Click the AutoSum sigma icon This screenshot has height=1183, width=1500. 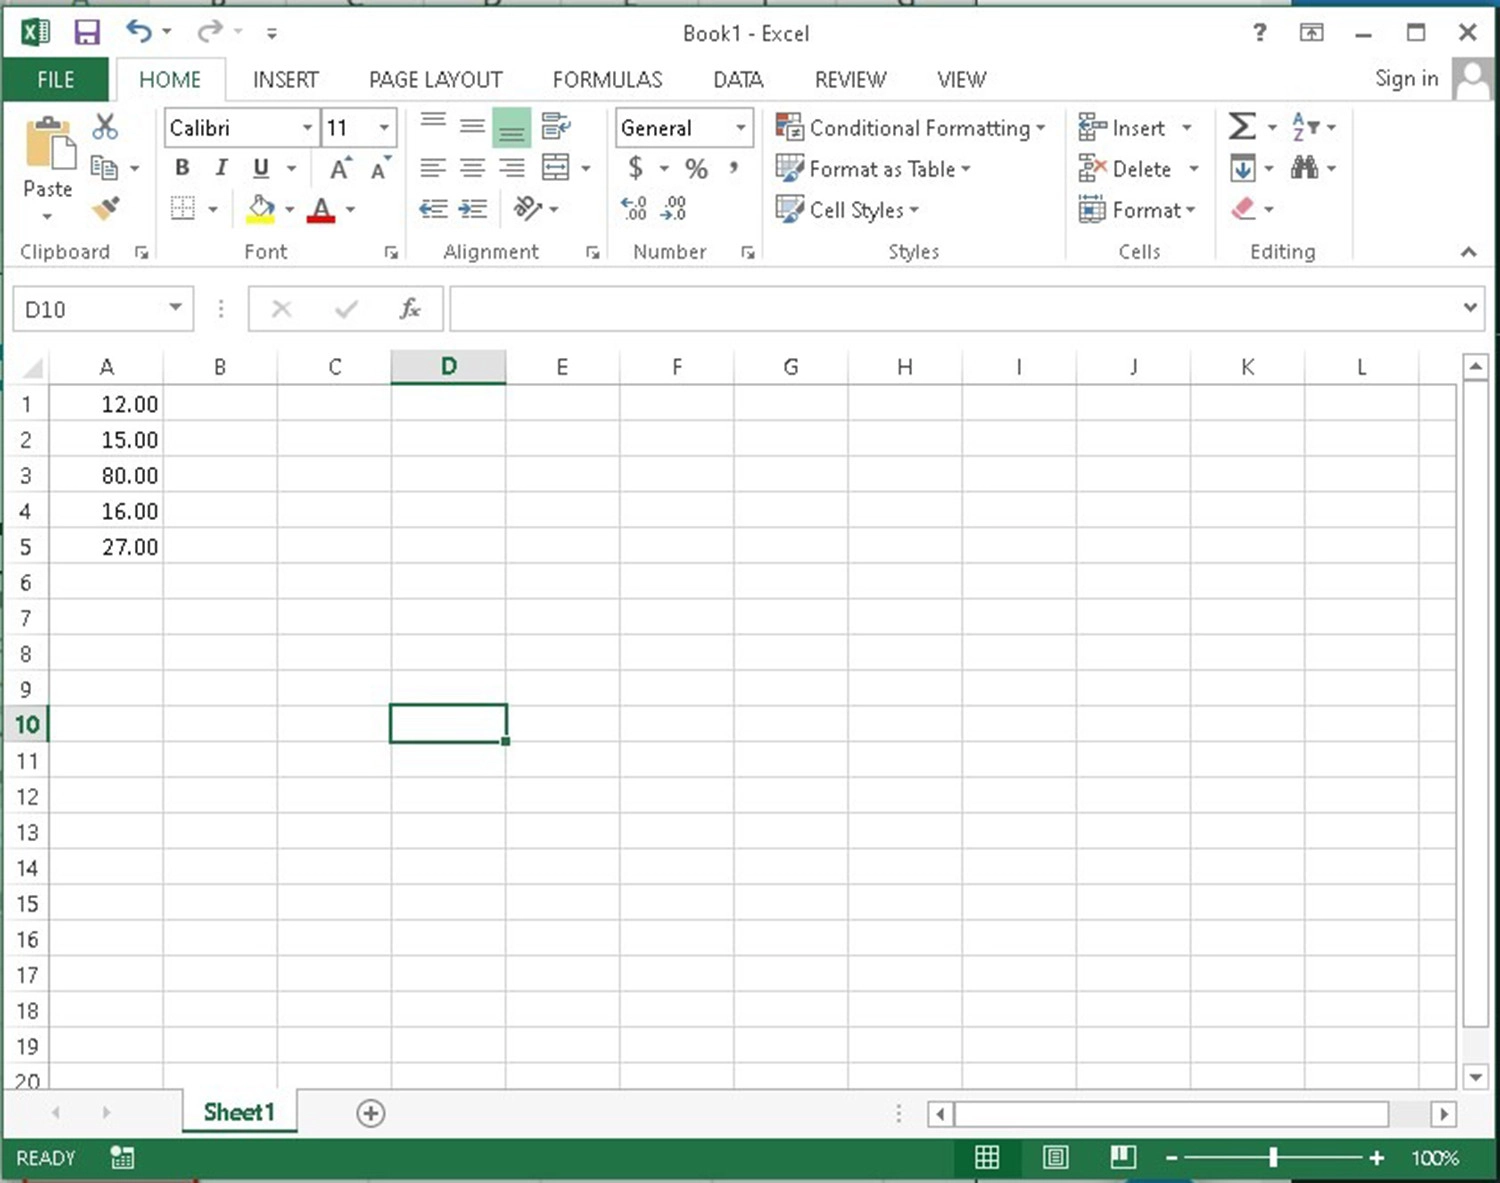(x=1241, y=127)
